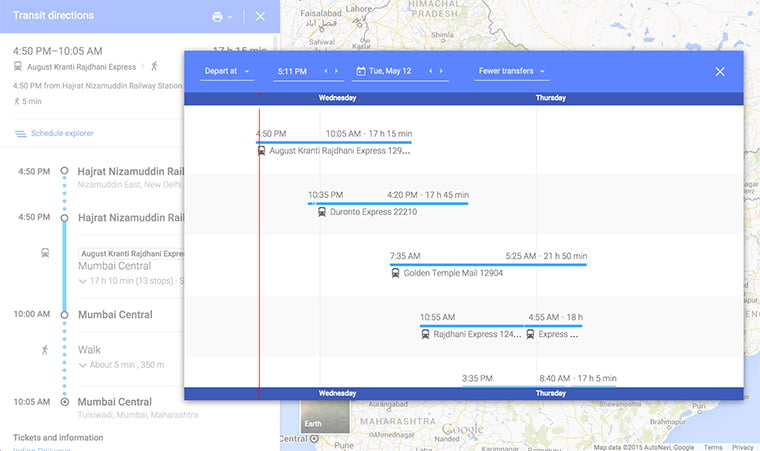Viewport: 760px width, 451px height.
Task: Close the Transit directions panel
Action: pyautogui.click(x=260, y=16)
